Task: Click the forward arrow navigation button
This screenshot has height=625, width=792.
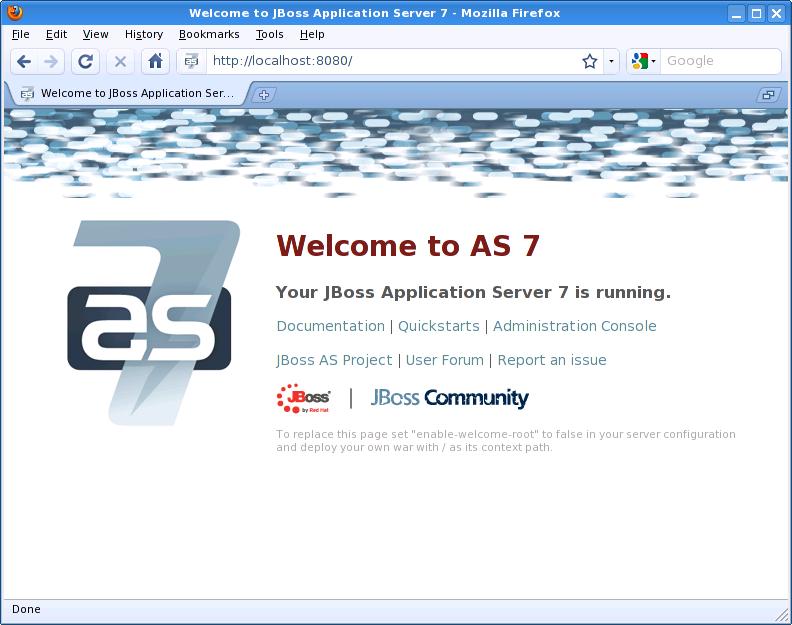Action: (x=51, y=62)
